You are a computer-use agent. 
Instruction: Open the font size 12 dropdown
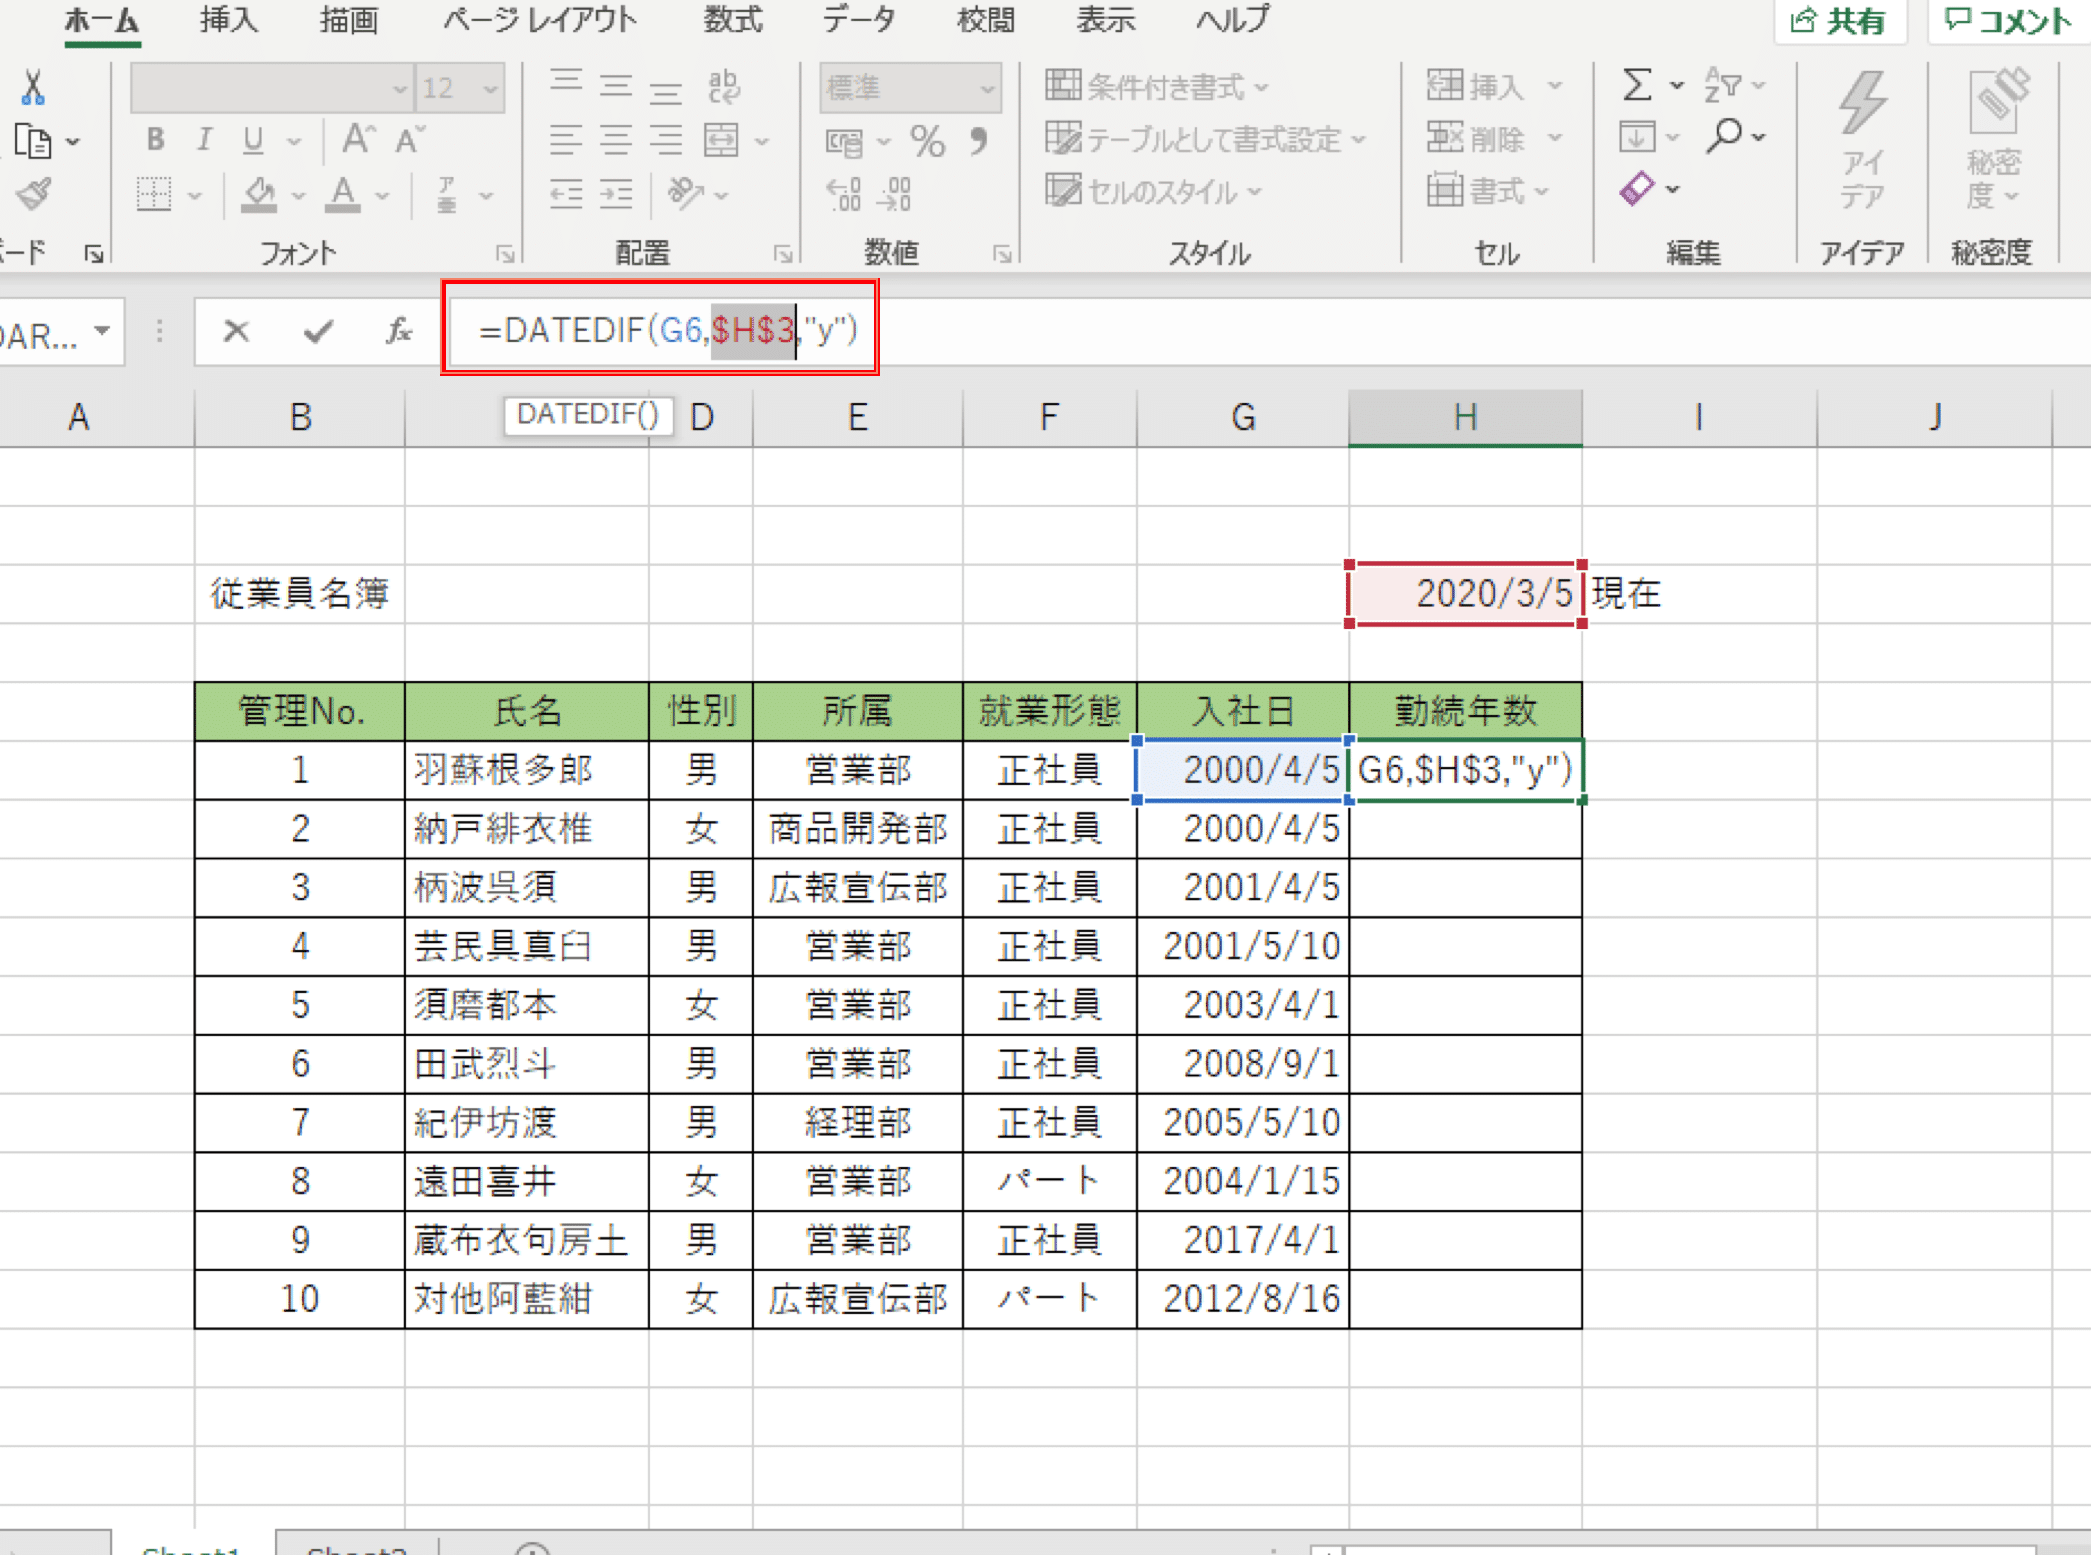pos(490,88)
